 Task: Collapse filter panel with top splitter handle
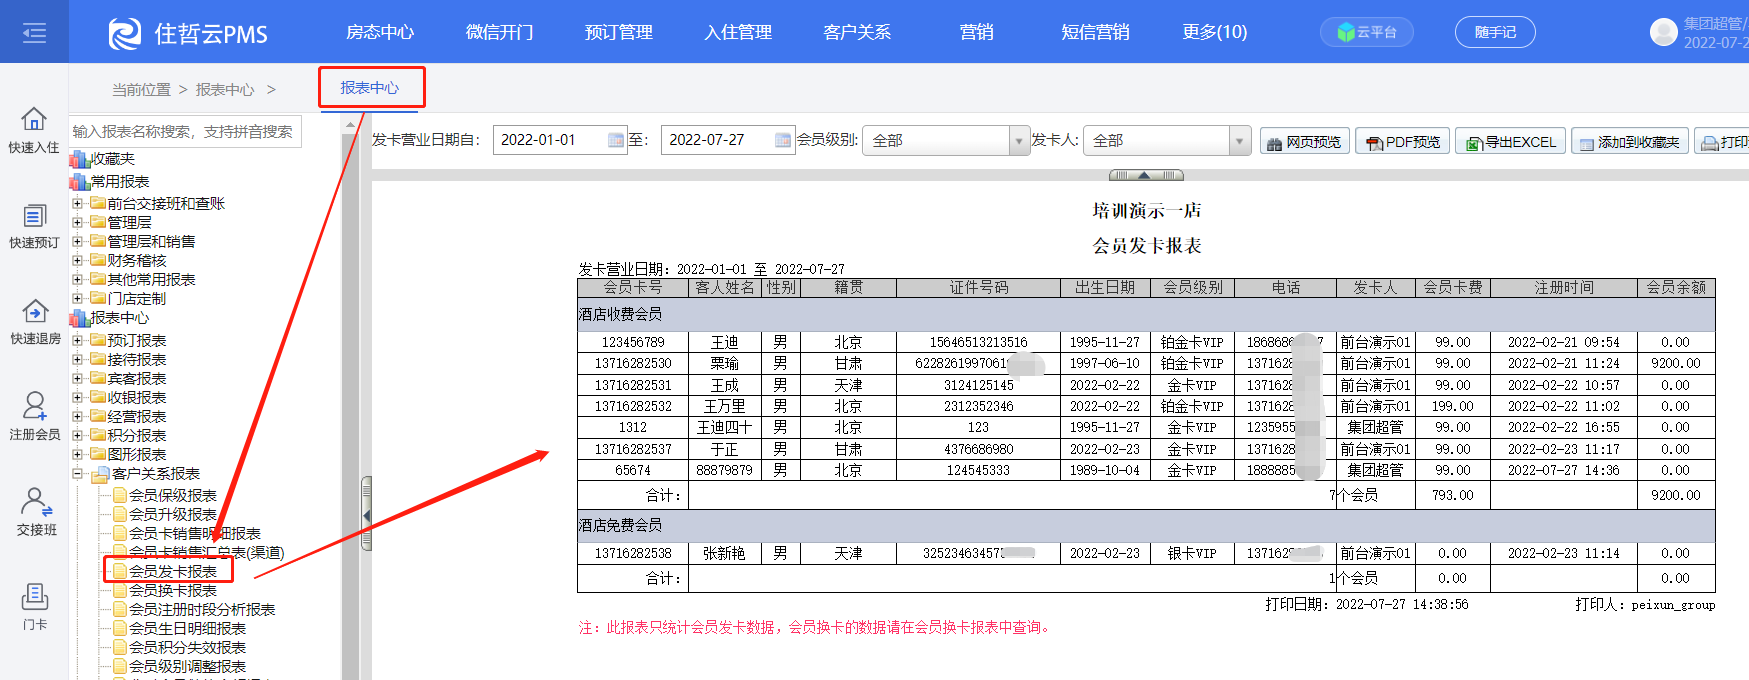coord(1146,175)
